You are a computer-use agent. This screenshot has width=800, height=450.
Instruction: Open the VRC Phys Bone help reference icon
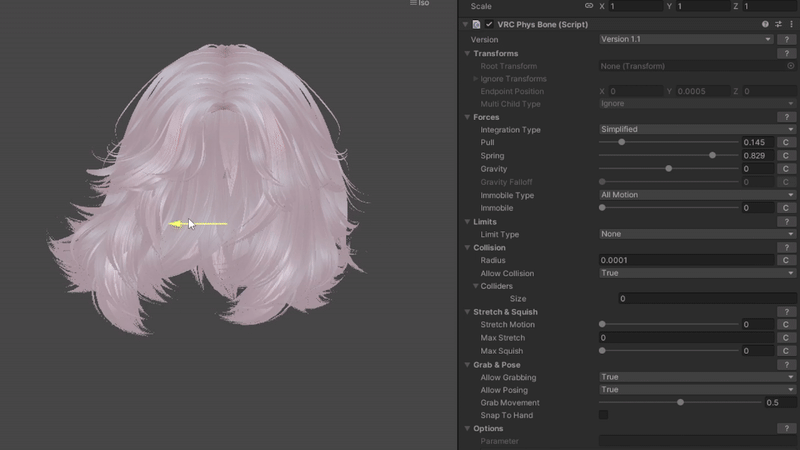pos(765,24)
